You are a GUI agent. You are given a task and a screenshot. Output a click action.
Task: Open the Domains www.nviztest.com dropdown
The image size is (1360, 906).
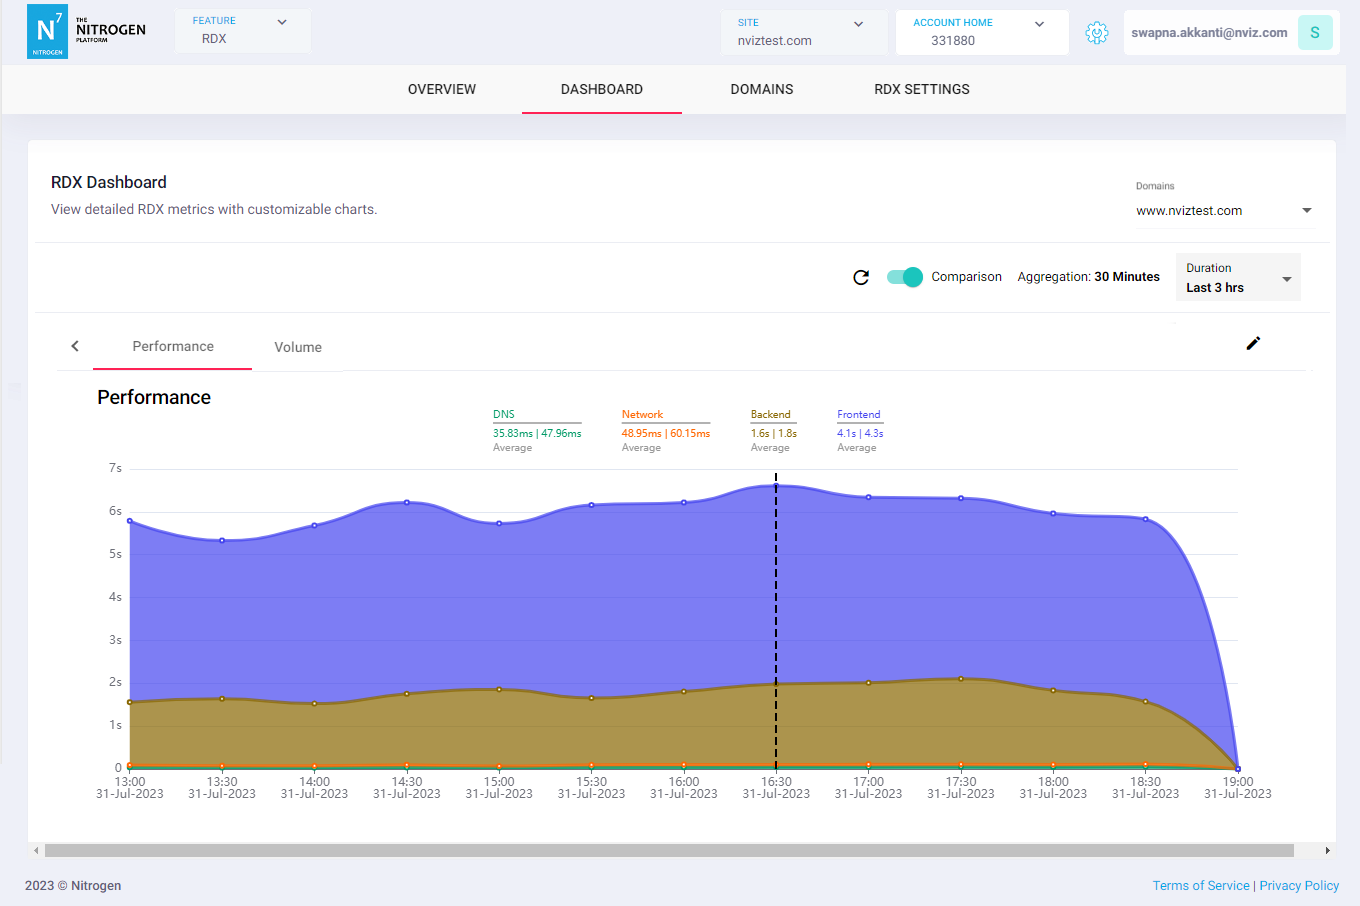point(1223,211)
